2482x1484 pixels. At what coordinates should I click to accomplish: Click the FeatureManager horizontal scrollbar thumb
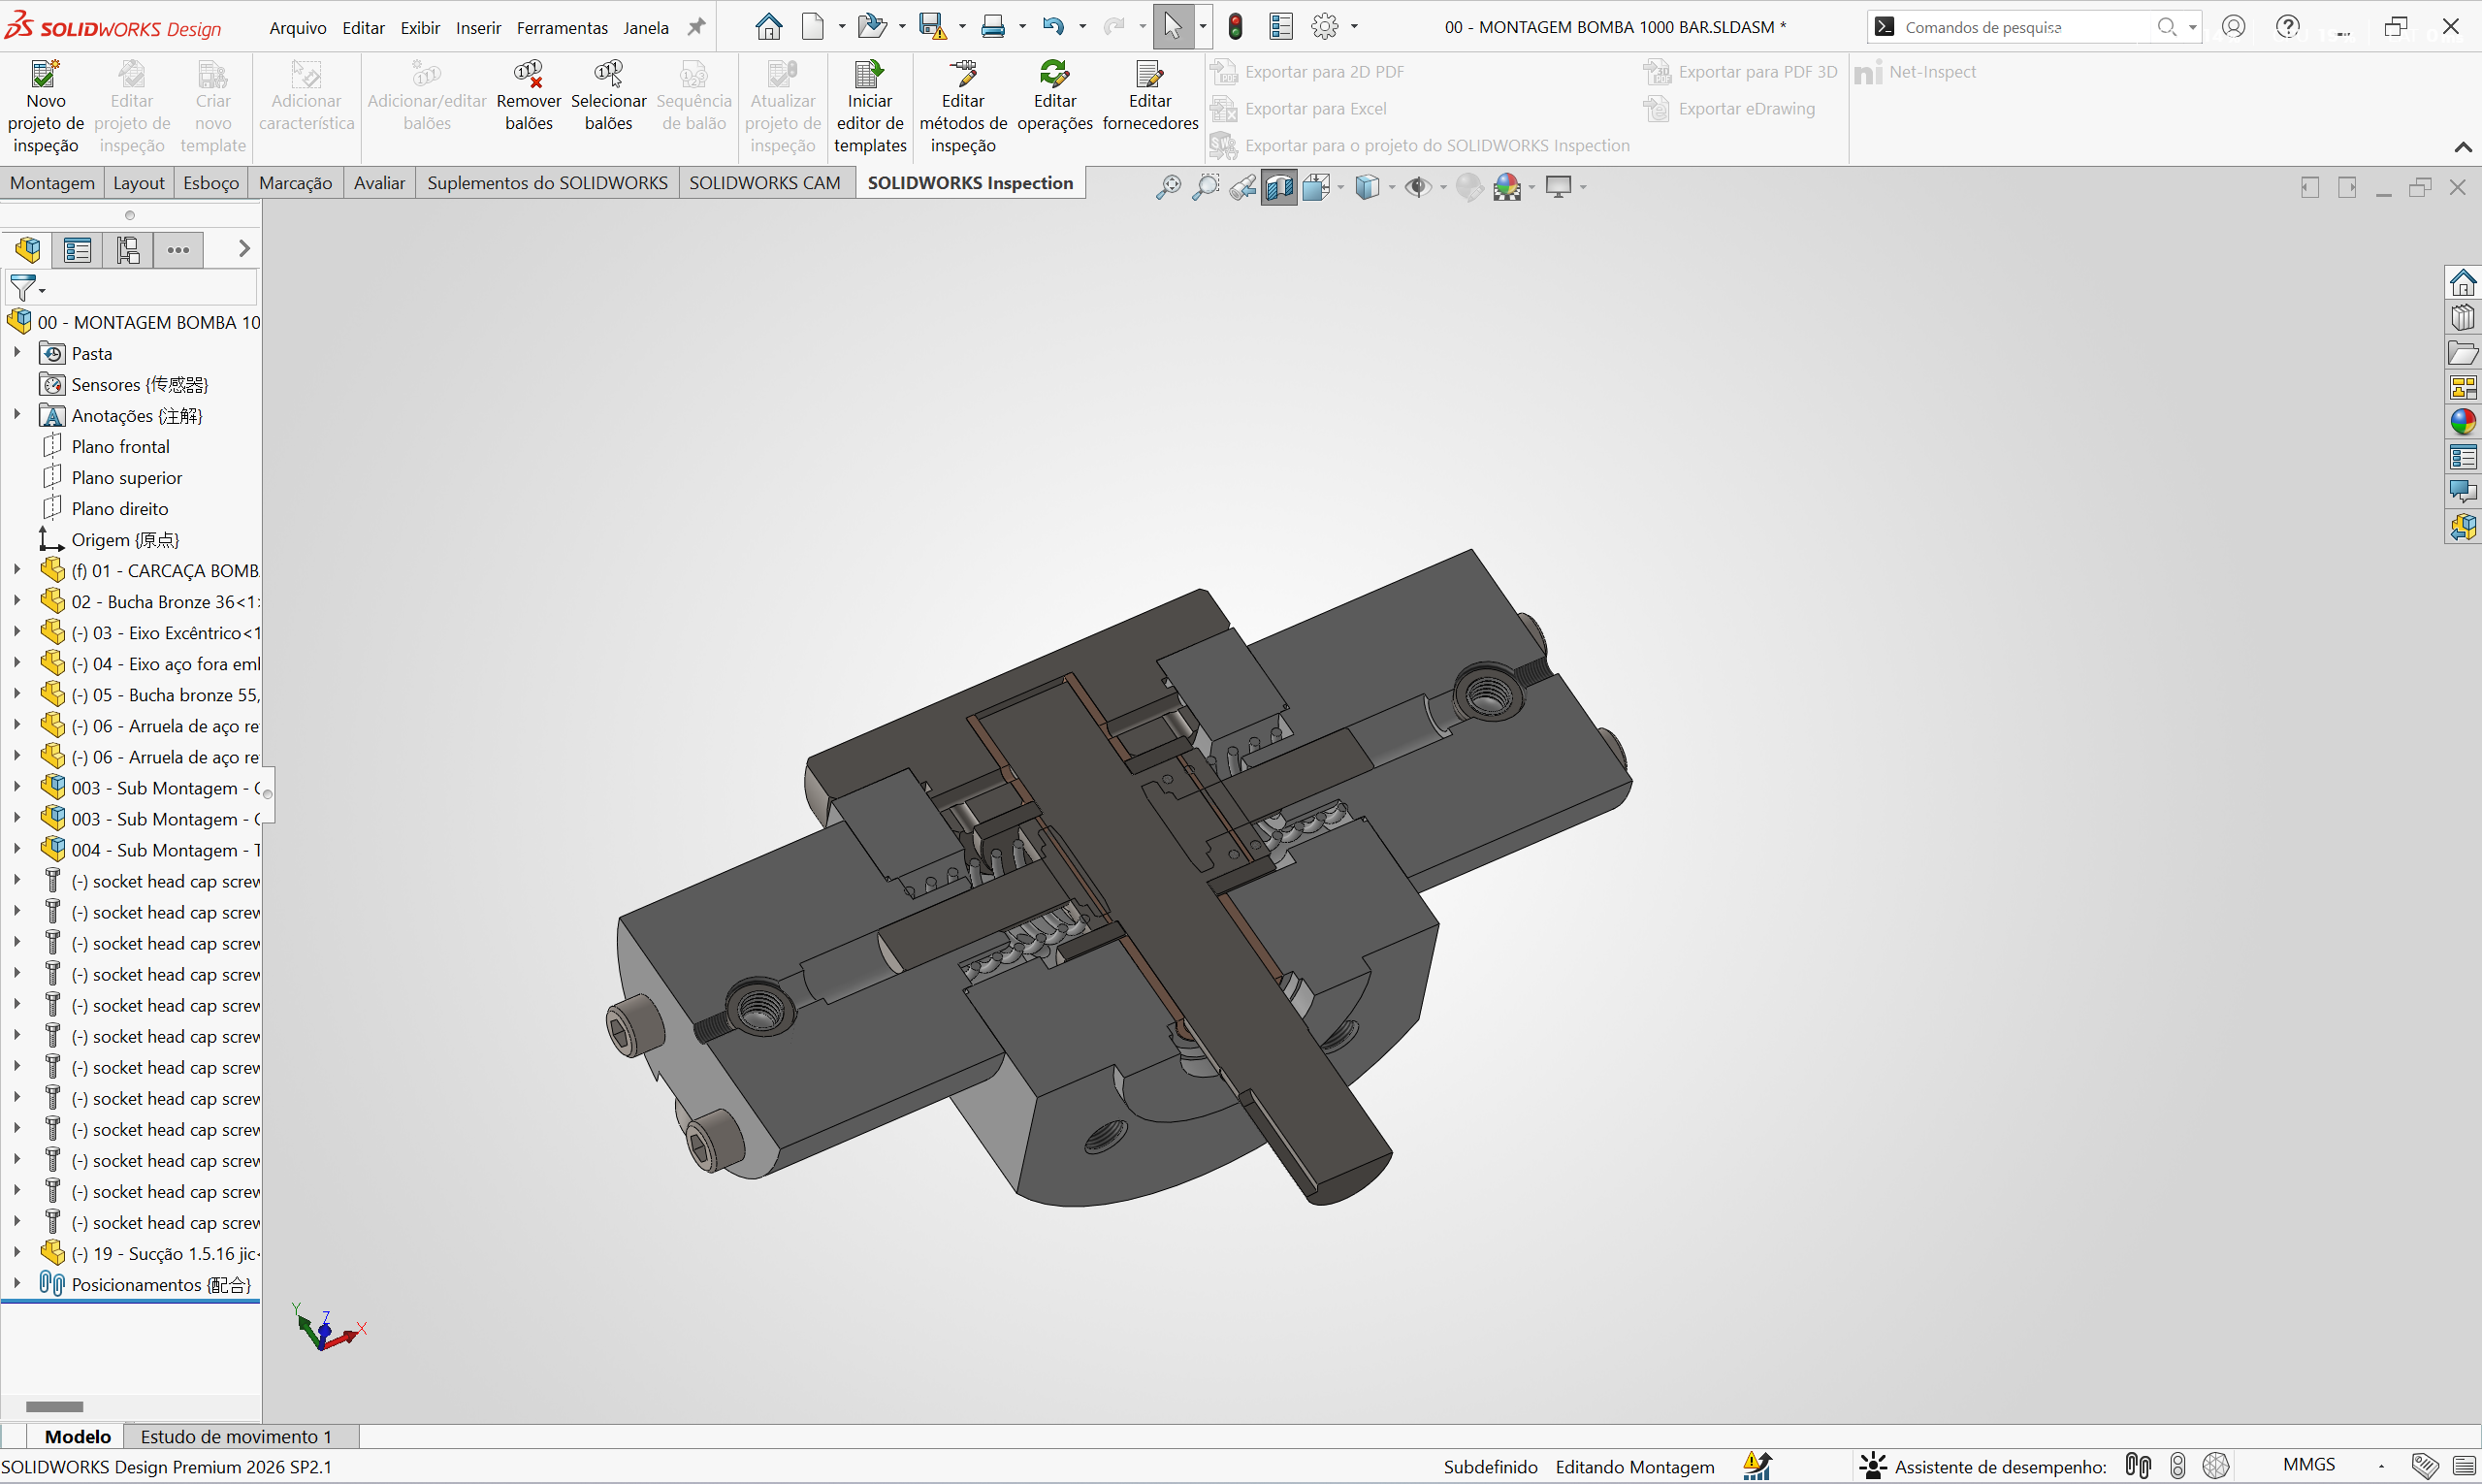coord(54,1406)
